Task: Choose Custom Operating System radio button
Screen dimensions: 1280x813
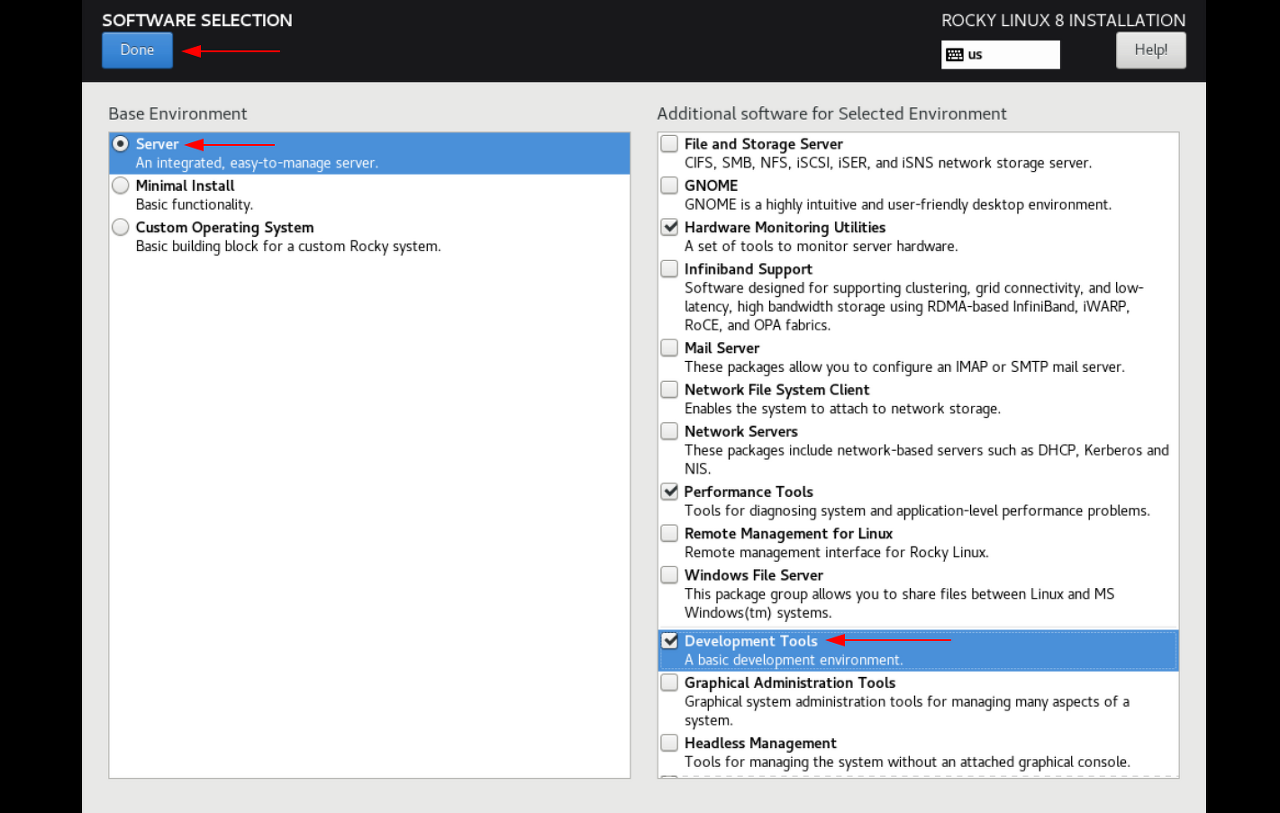Action: (120, 228)
